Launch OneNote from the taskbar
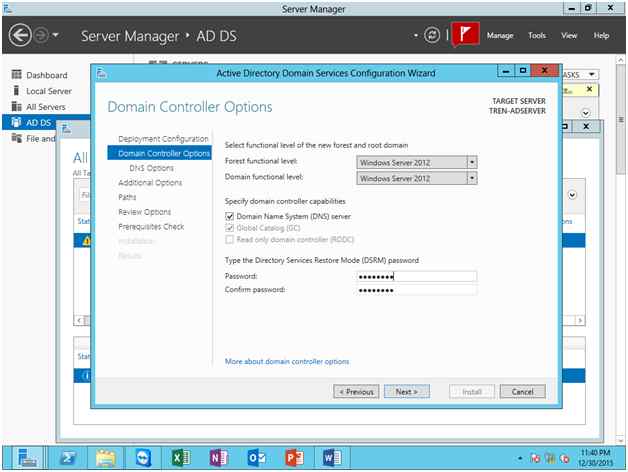Screen dimensions: 628x472 pos(219,458)
